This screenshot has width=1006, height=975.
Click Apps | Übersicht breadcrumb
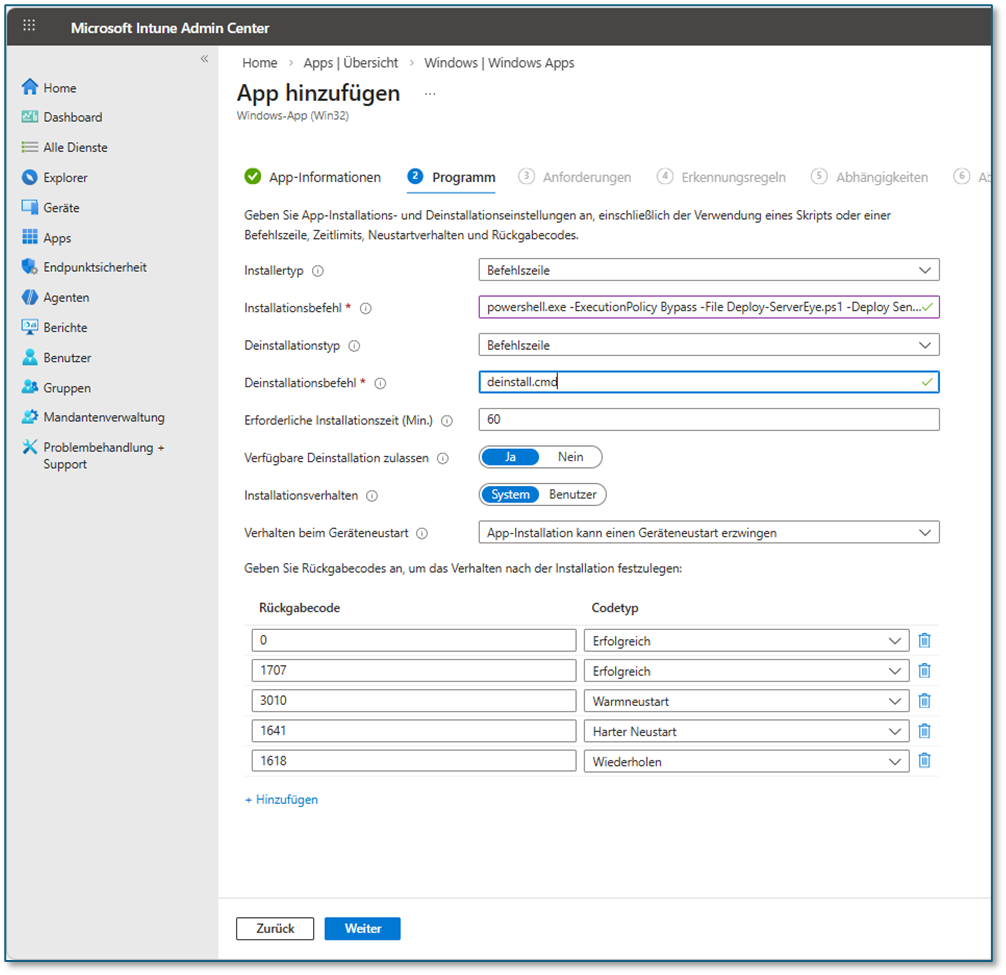(x=350, y=63)
